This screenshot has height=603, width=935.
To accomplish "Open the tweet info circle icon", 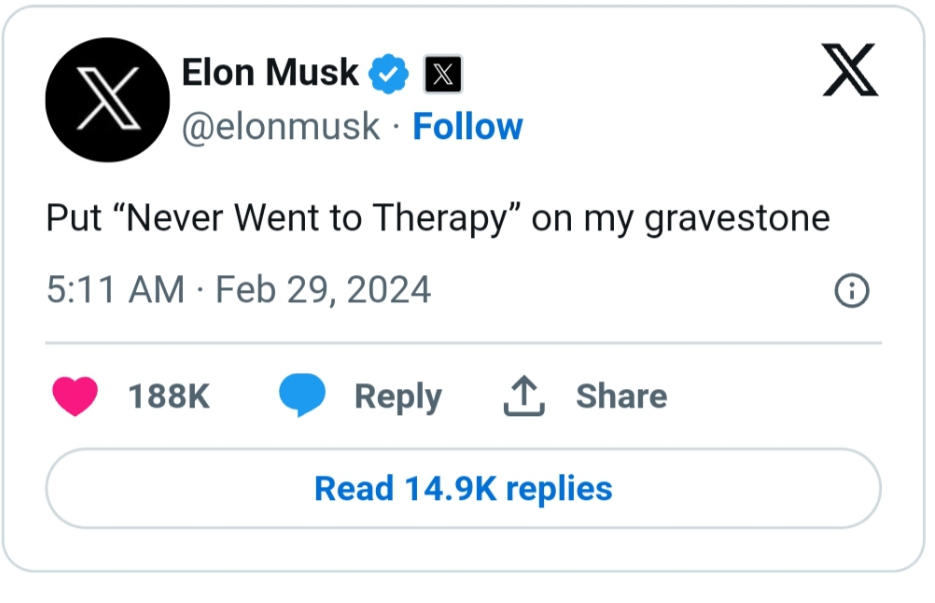I will pos(852,290).
